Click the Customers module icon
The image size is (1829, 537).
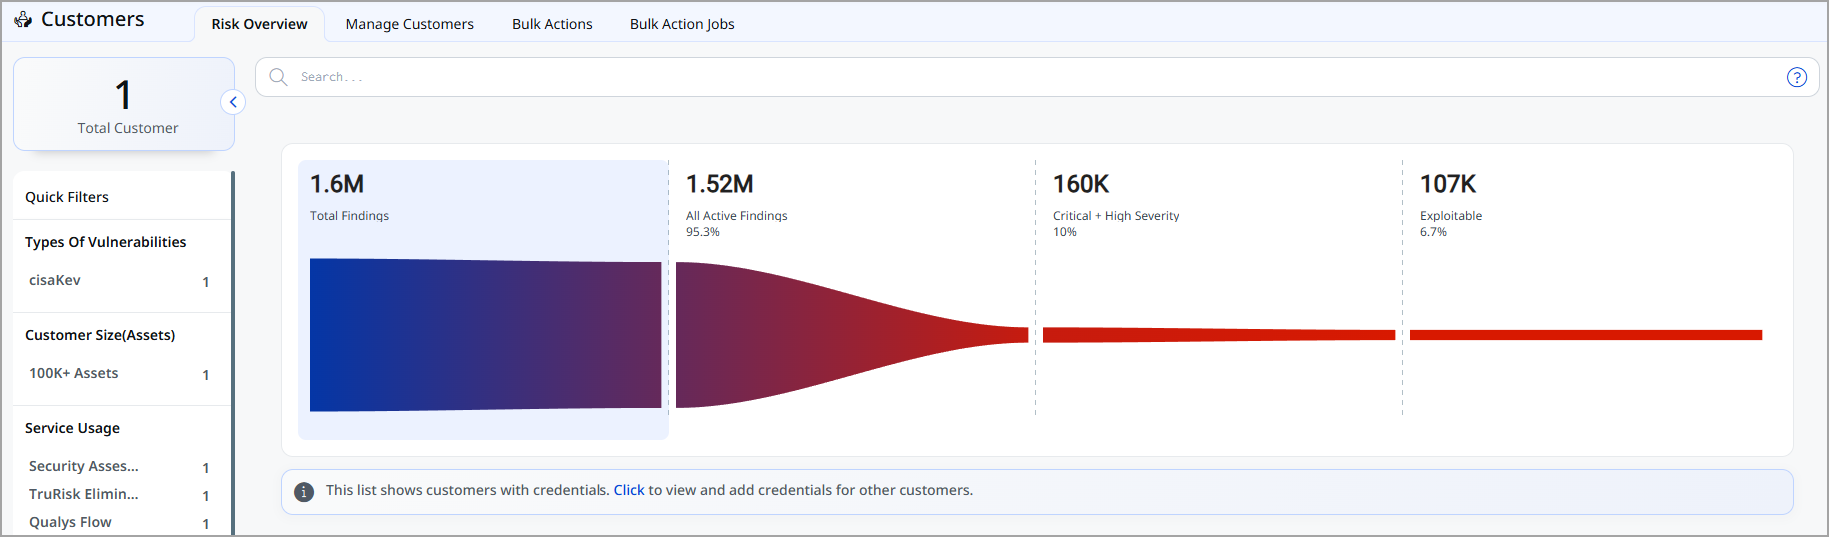pyautogui.click(x=22, y=19)
